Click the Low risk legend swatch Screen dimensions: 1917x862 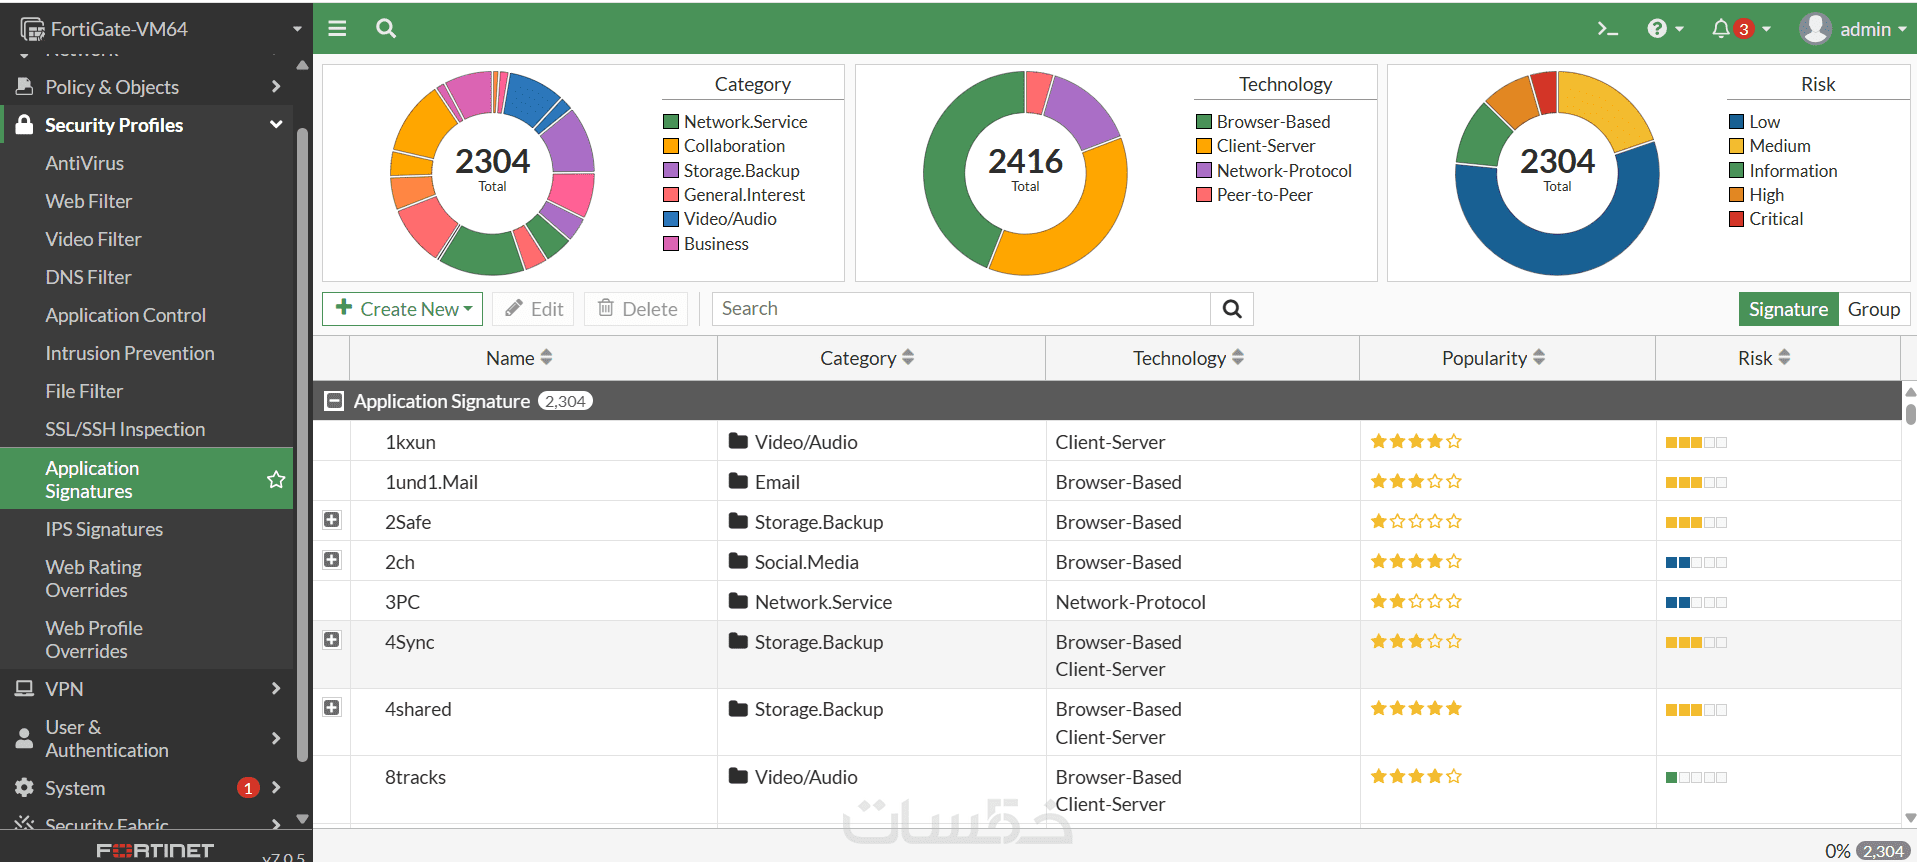[x=1736, y=122]
